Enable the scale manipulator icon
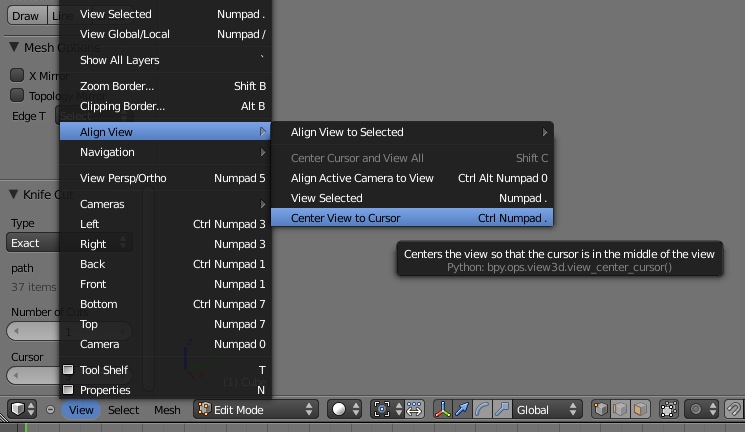This screenshot has height=432, width=745. point(502,409)
